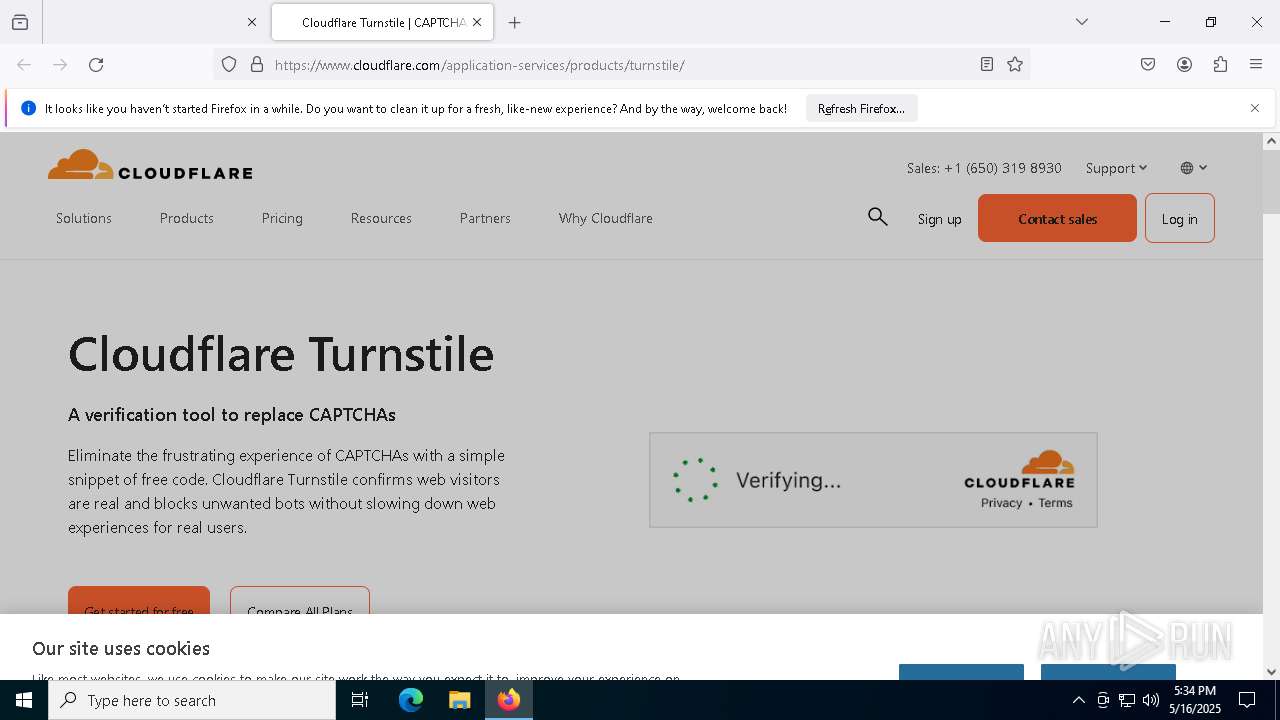
Task: Click the scroll down arrow
Action: [x=1271, y=672]
